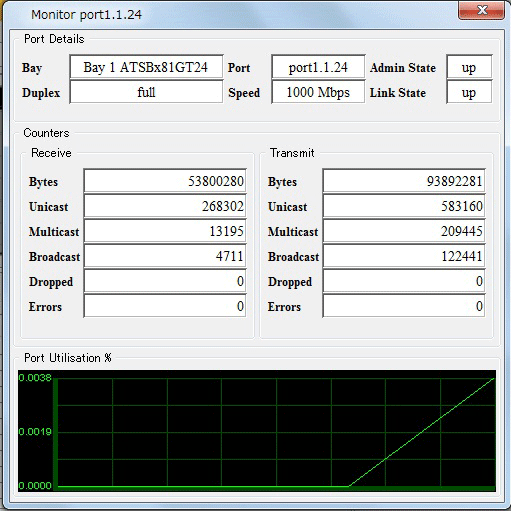Select Transmit Bytes counter 93892281
Image resolution: width=511 pixels, height=511 pixels.
pos(404,181)
